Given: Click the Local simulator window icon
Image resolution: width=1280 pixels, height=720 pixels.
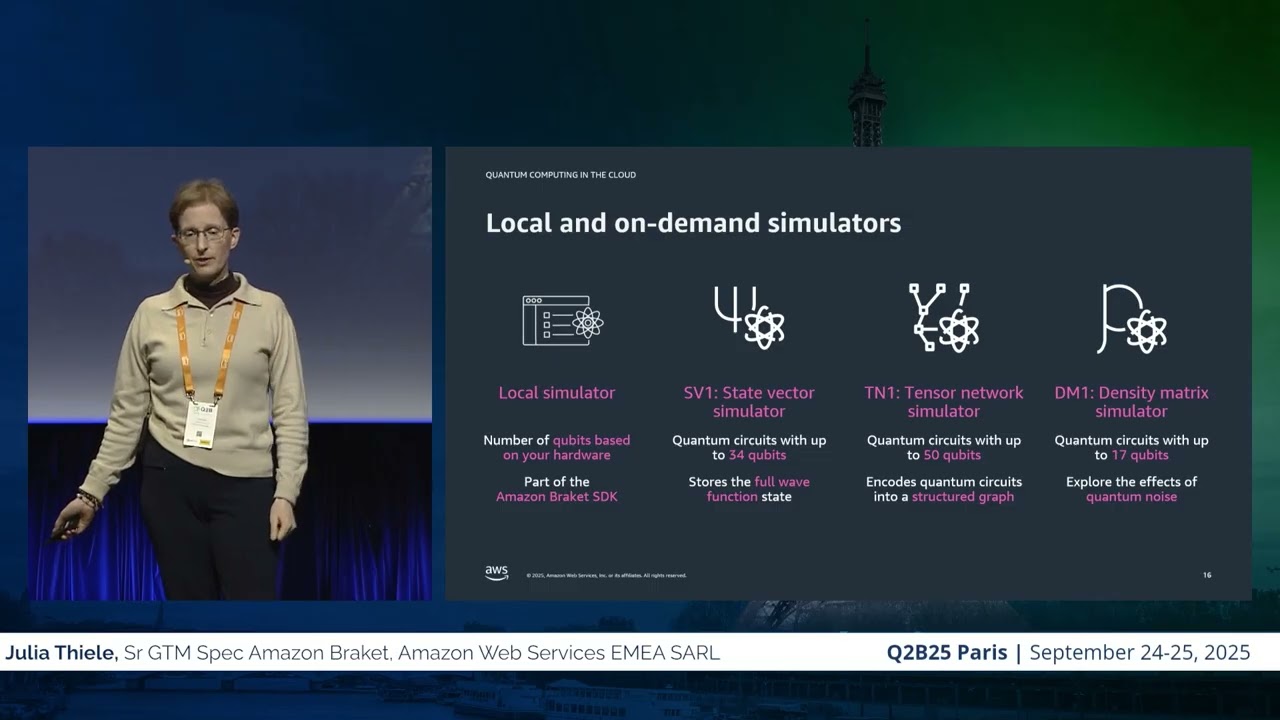Looking at the screenshot, I should pyautogui.click(x=563, y=321).
